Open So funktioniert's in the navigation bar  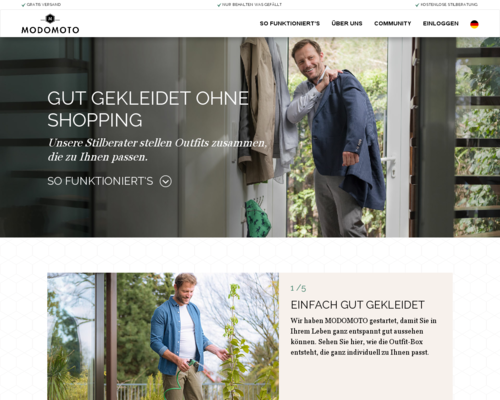[x=290, y=23]
